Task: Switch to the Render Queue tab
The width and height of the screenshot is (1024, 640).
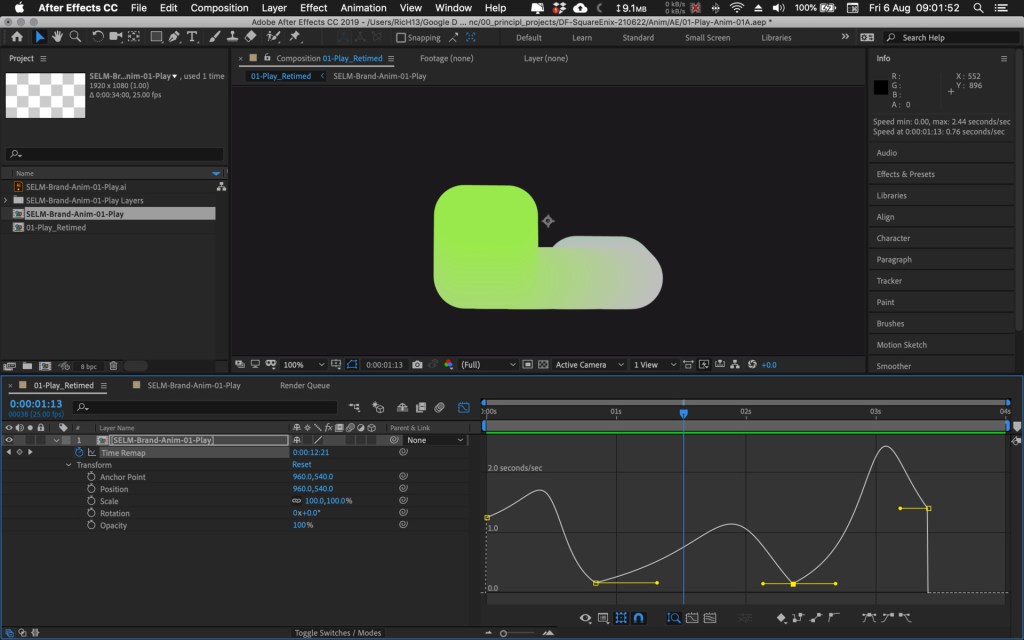Action: coord(305,385)
